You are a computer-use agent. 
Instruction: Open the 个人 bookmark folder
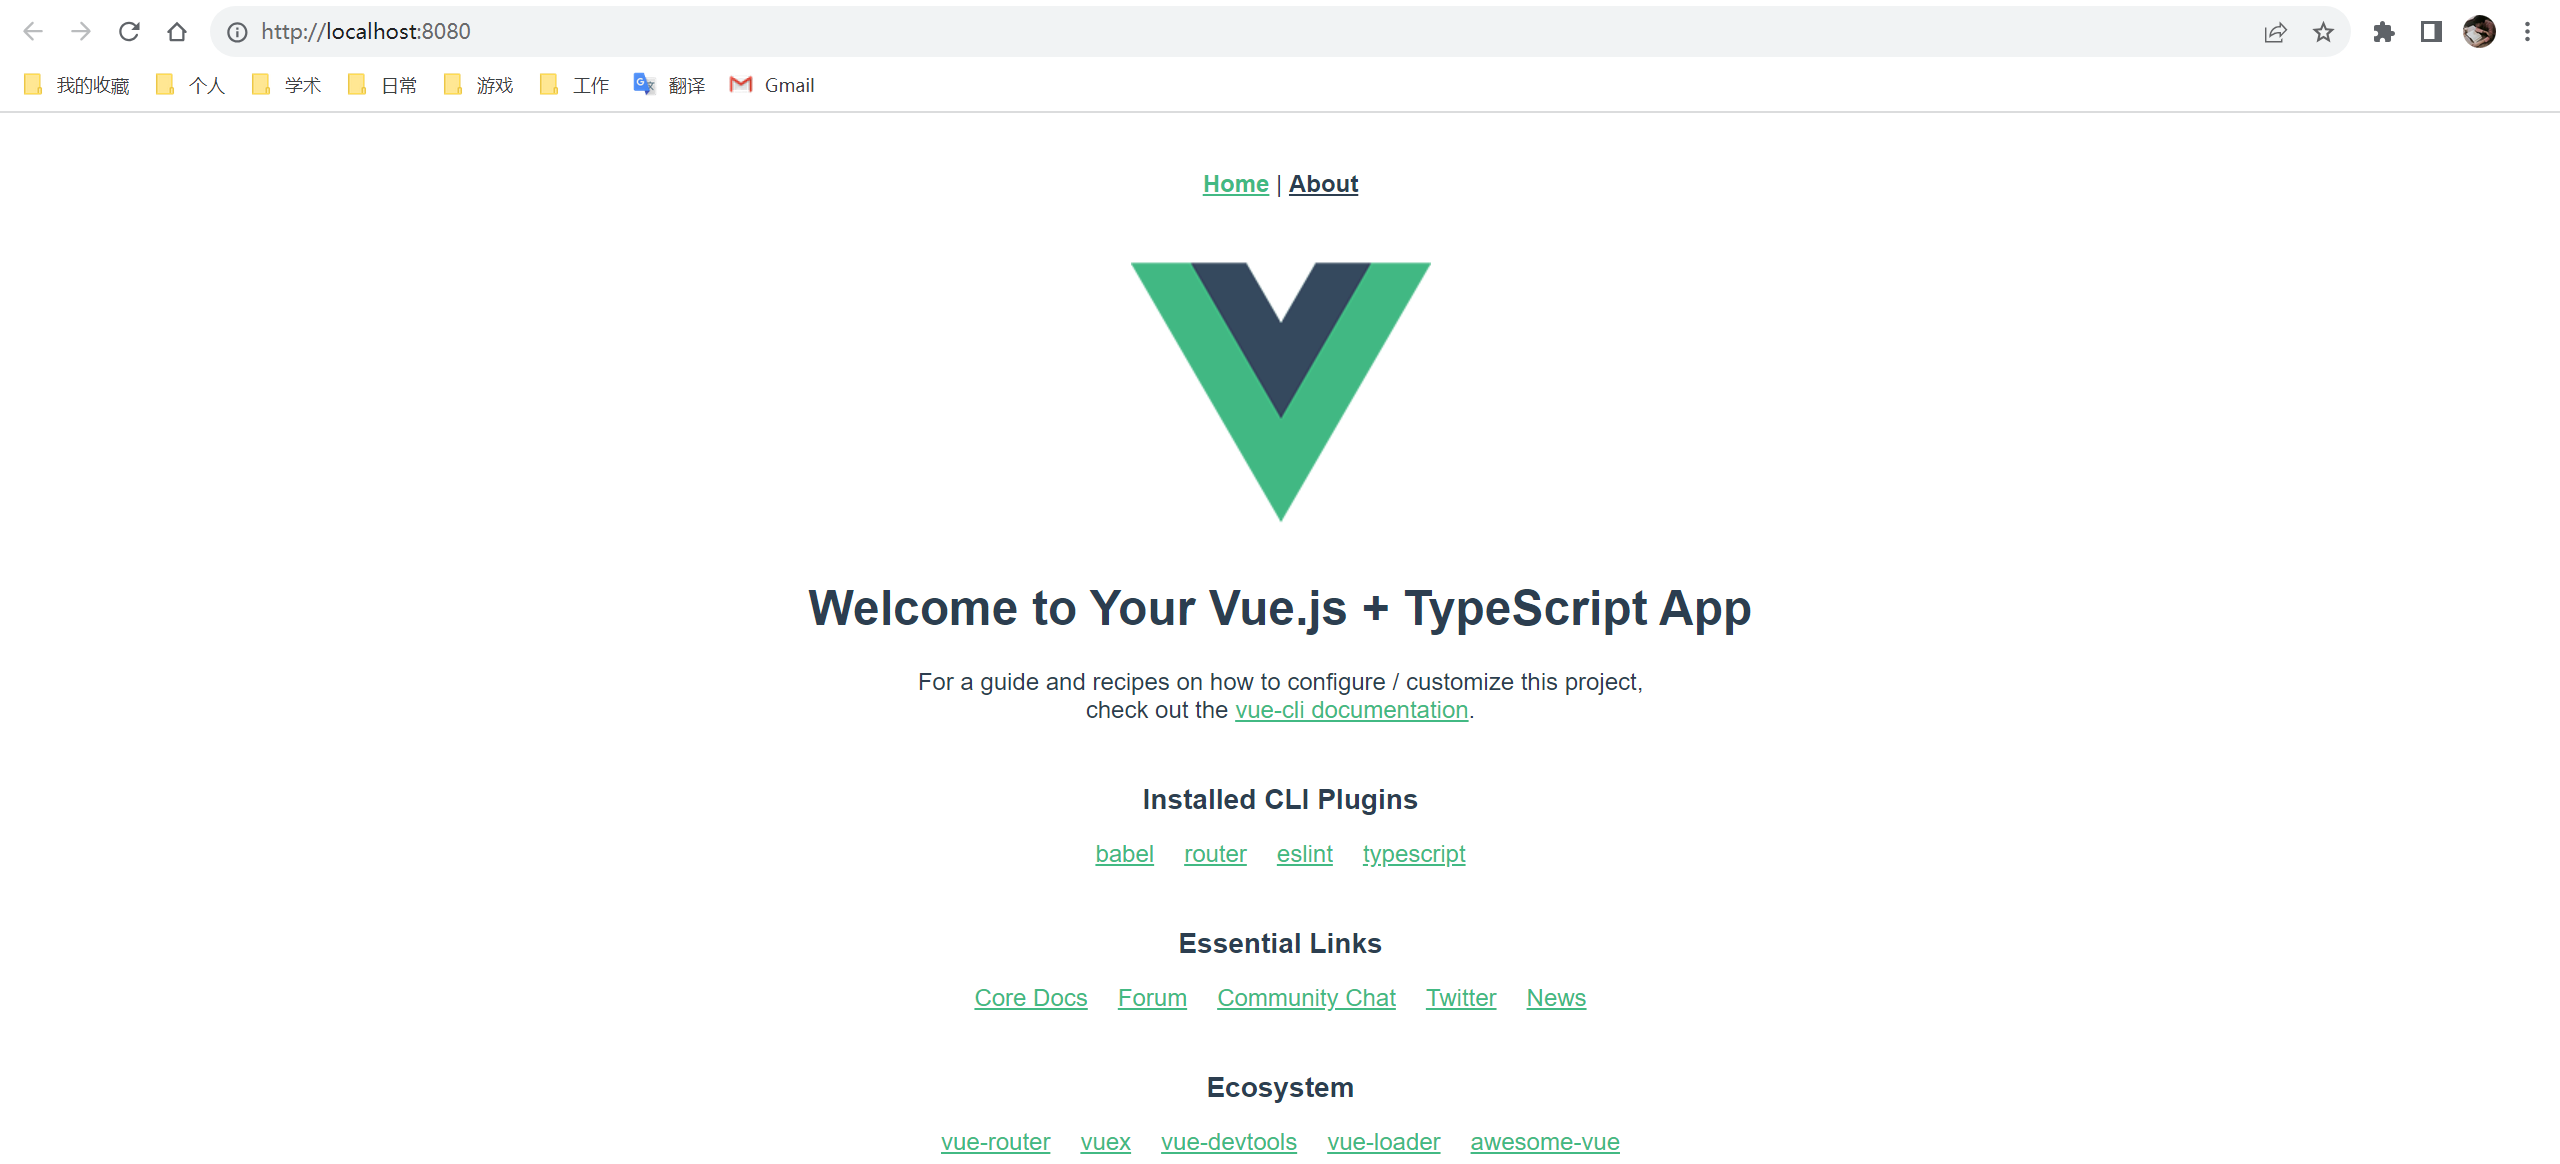[190, 85]
